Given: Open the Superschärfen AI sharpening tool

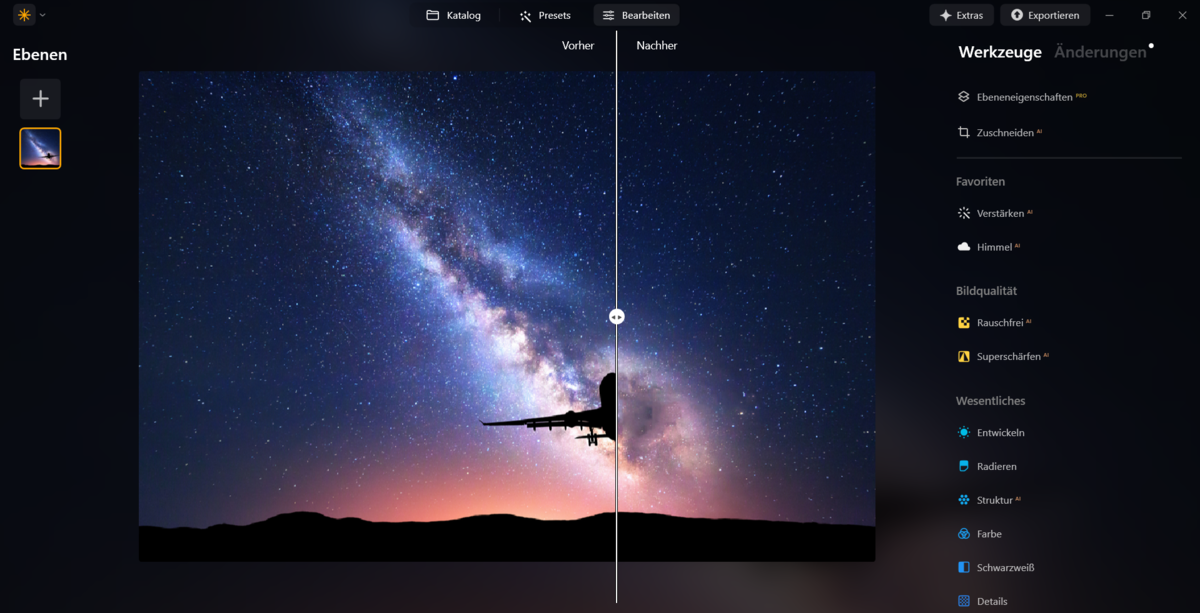Looking at the screenshot, I should click(x=1010, y=355).
